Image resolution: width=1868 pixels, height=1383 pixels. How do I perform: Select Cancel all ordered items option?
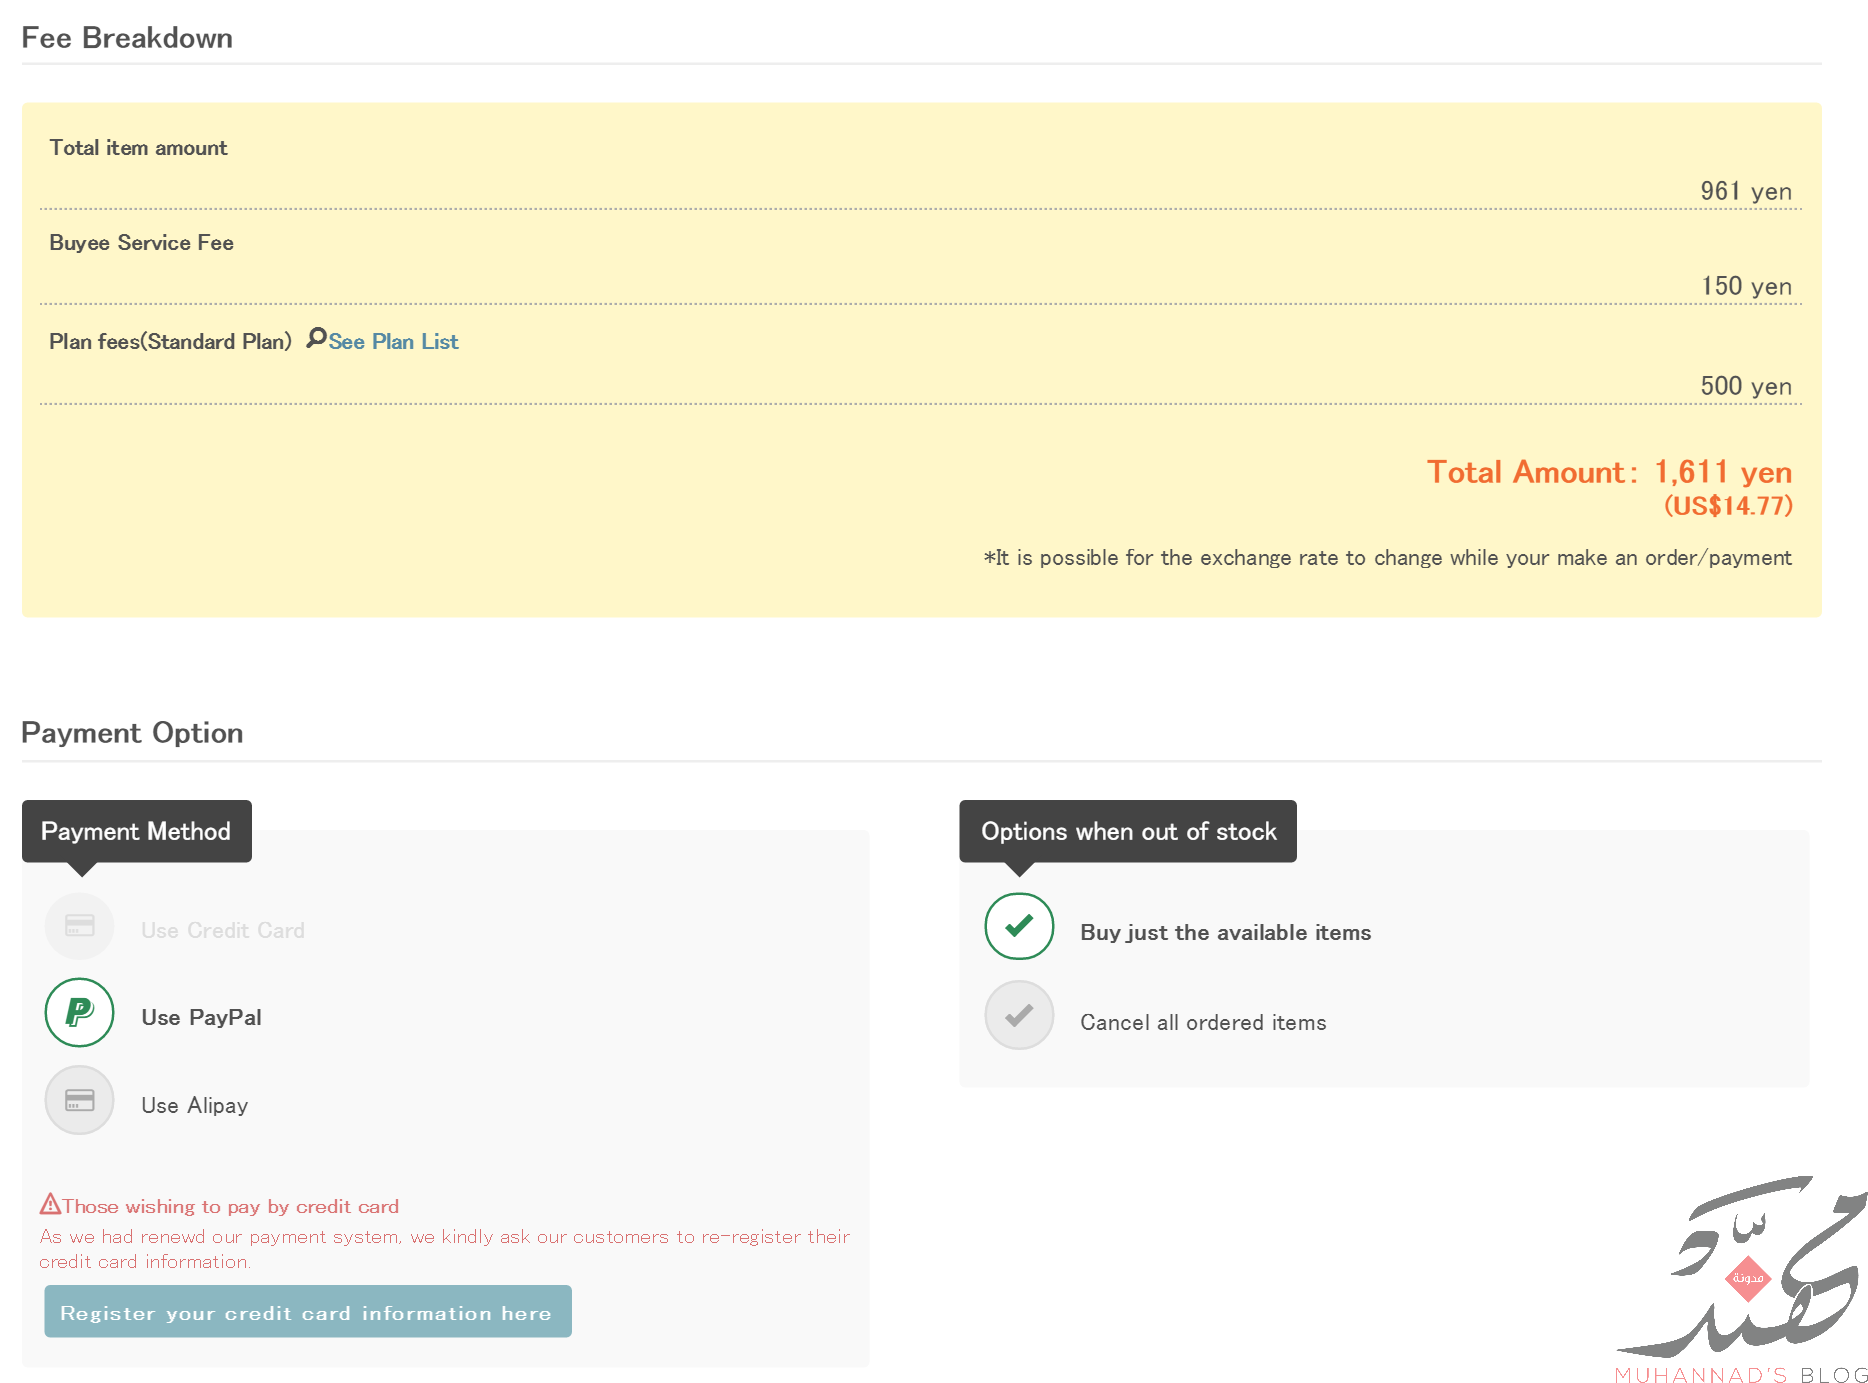pyautogui.click(x=1202, y=1022)
